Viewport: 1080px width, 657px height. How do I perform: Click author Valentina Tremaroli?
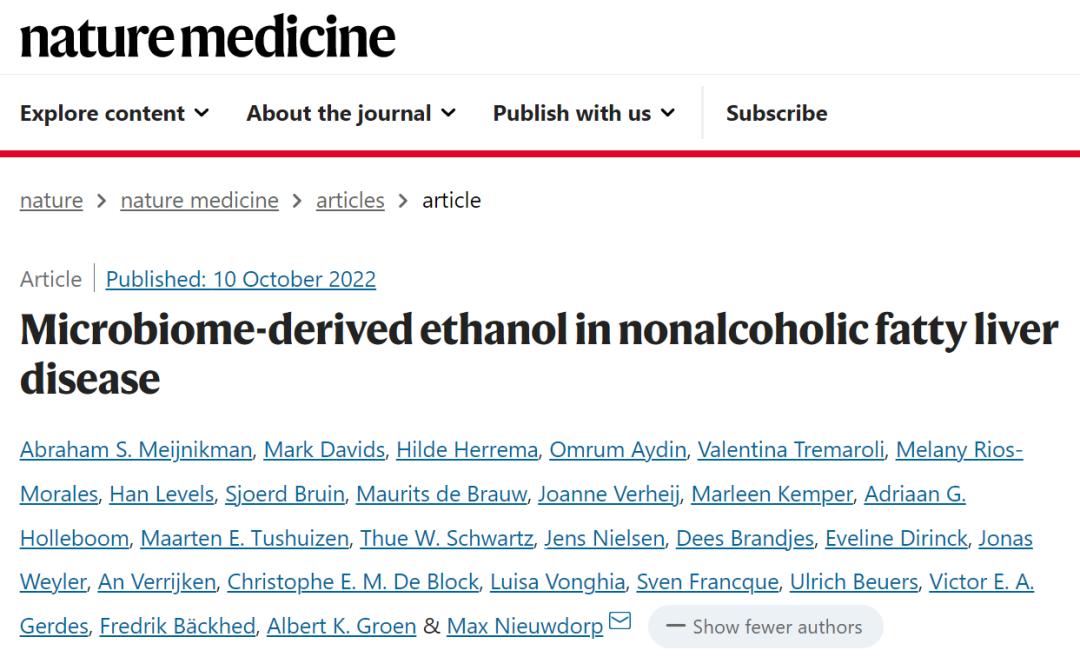pyautogui.click(x=791, y=450)
